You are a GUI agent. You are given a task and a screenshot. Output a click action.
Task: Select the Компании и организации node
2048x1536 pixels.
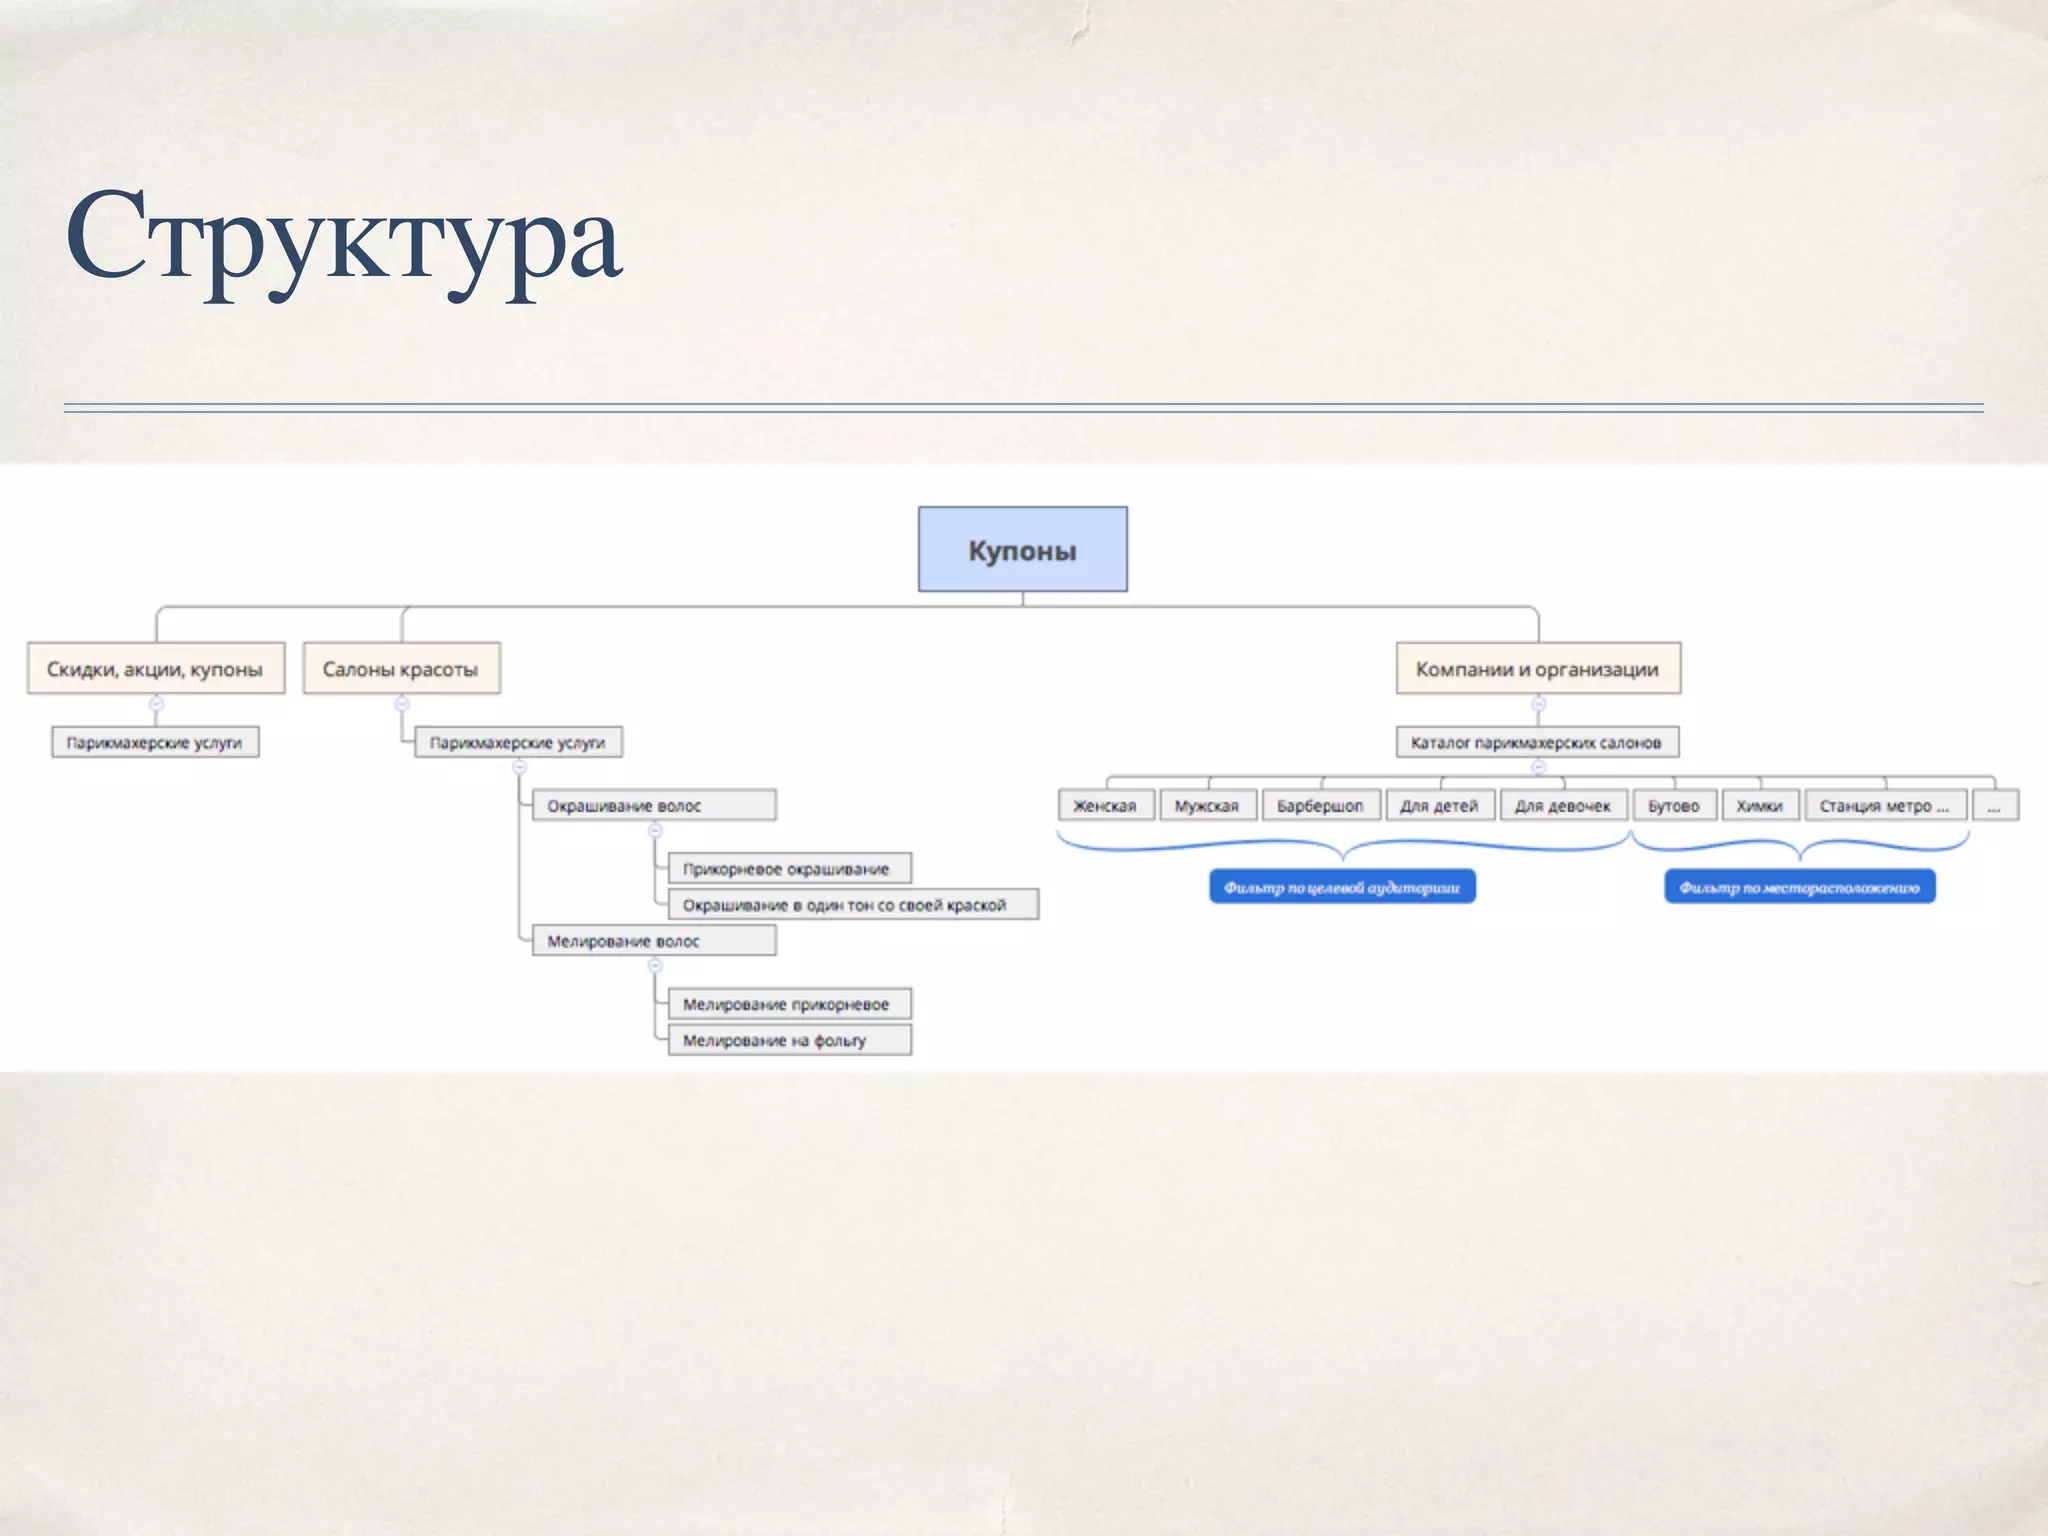pyautogui.click(x=1538, y=668)
